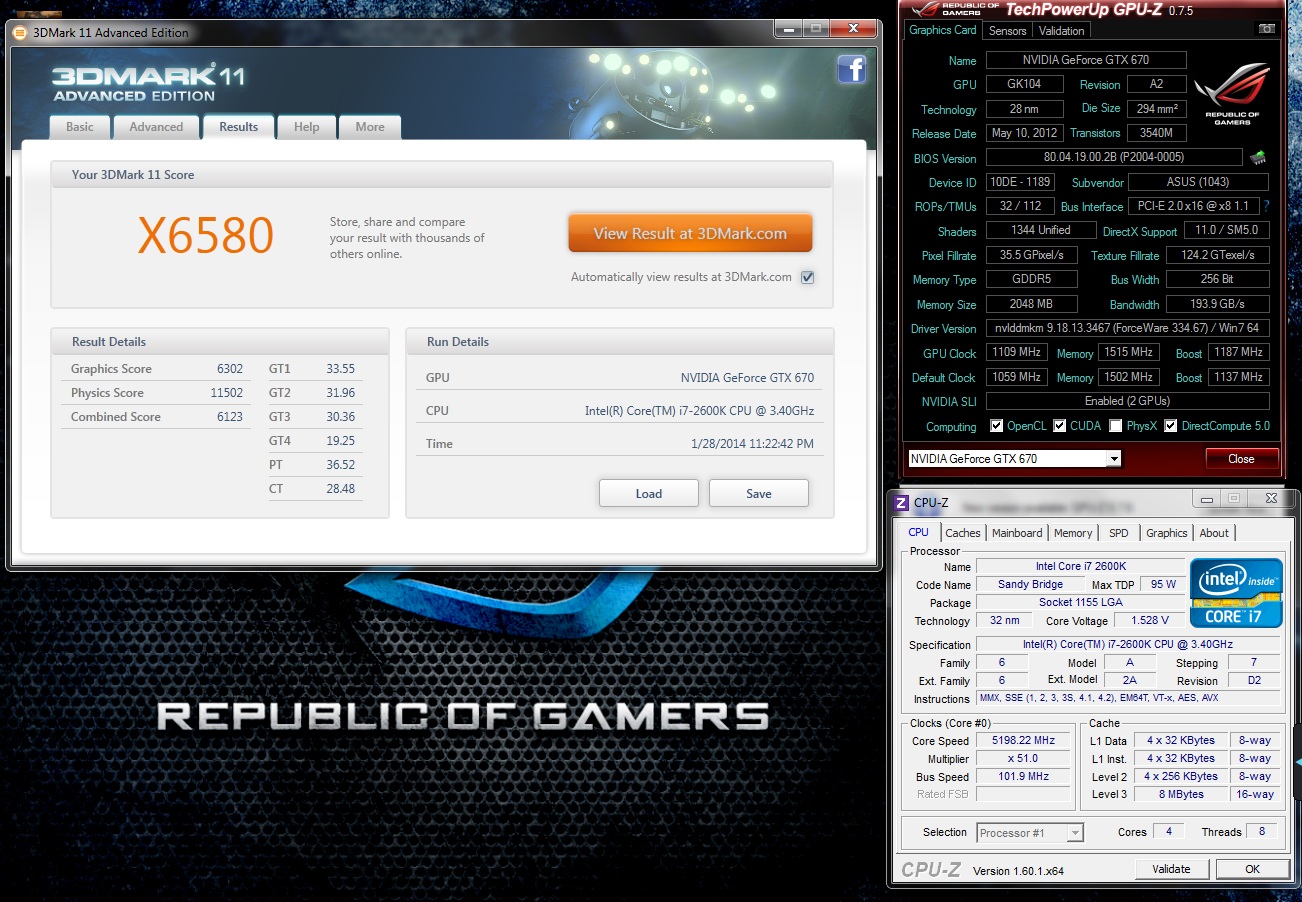This screenshot has width=1302, height=902.
Task: Open the Validation tab in GPU-Z
Action: click(1062, 31)
